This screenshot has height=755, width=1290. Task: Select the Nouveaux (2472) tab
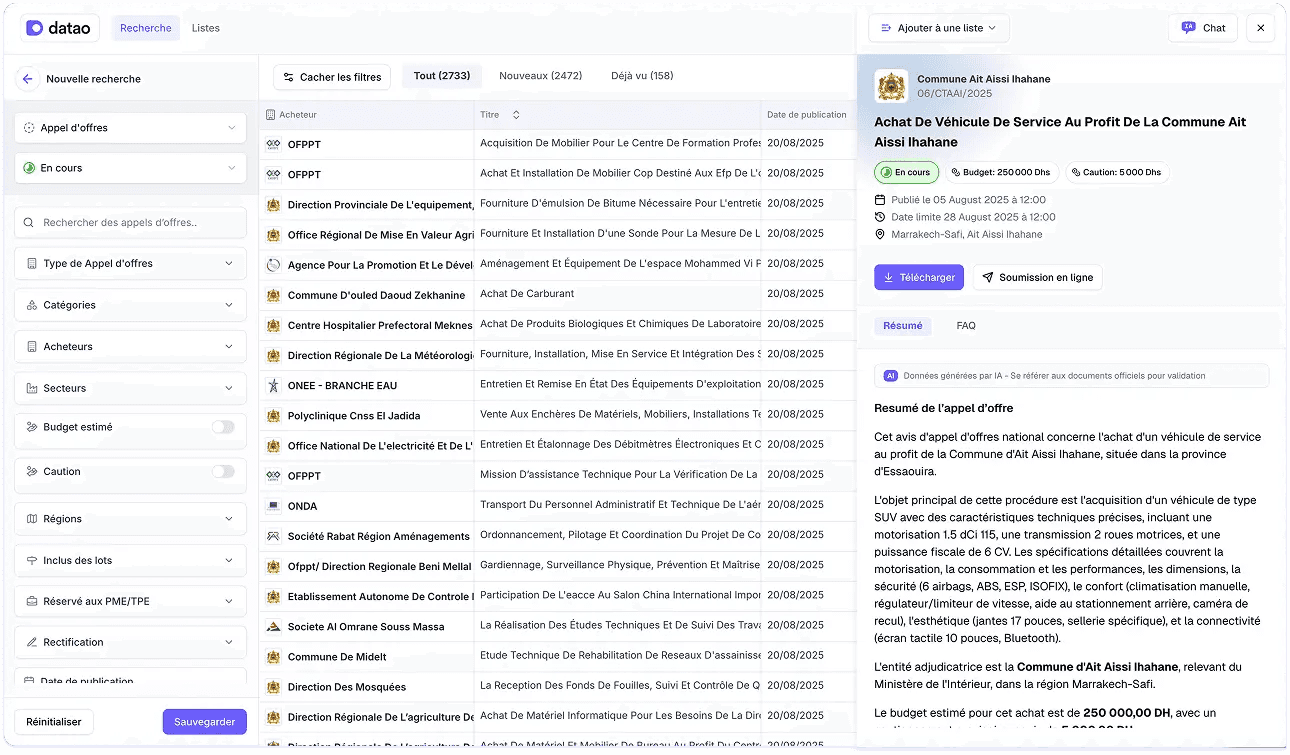pyautogui.click(x=540, y=76)
